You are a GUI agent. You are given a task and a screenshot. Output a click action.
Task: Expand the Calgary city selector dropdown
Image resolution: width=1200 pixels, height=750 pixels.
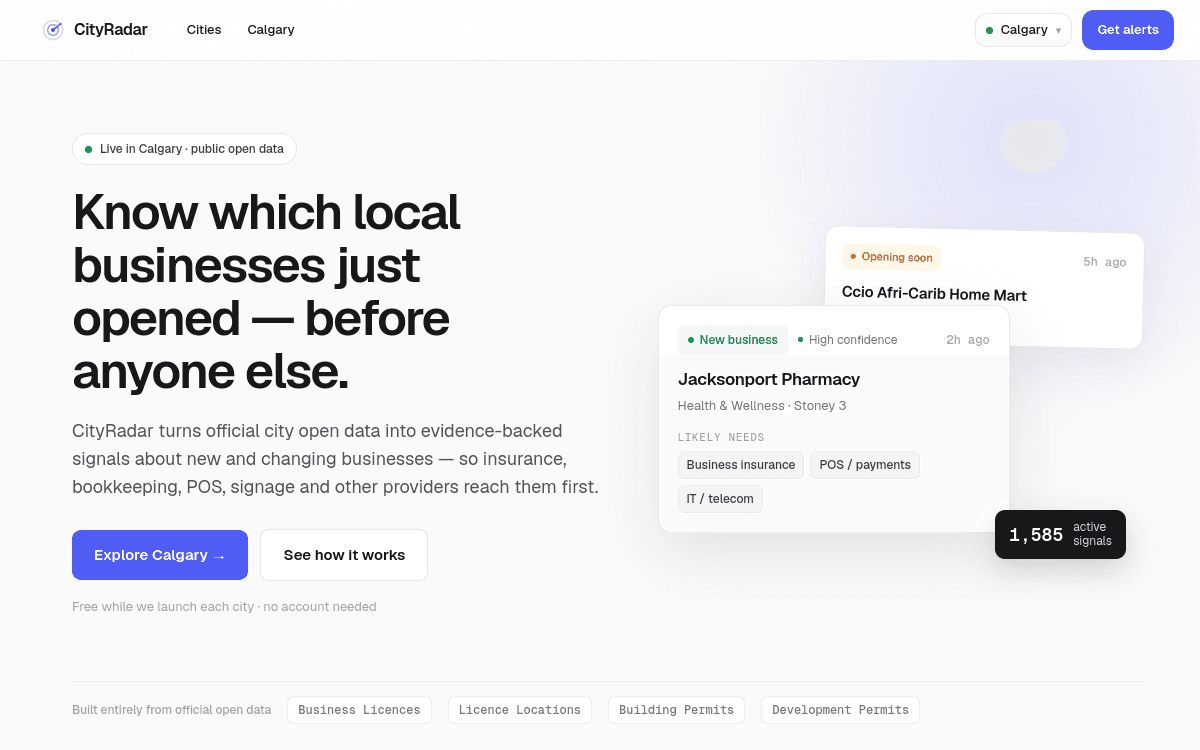click(x=1023, y=30)
